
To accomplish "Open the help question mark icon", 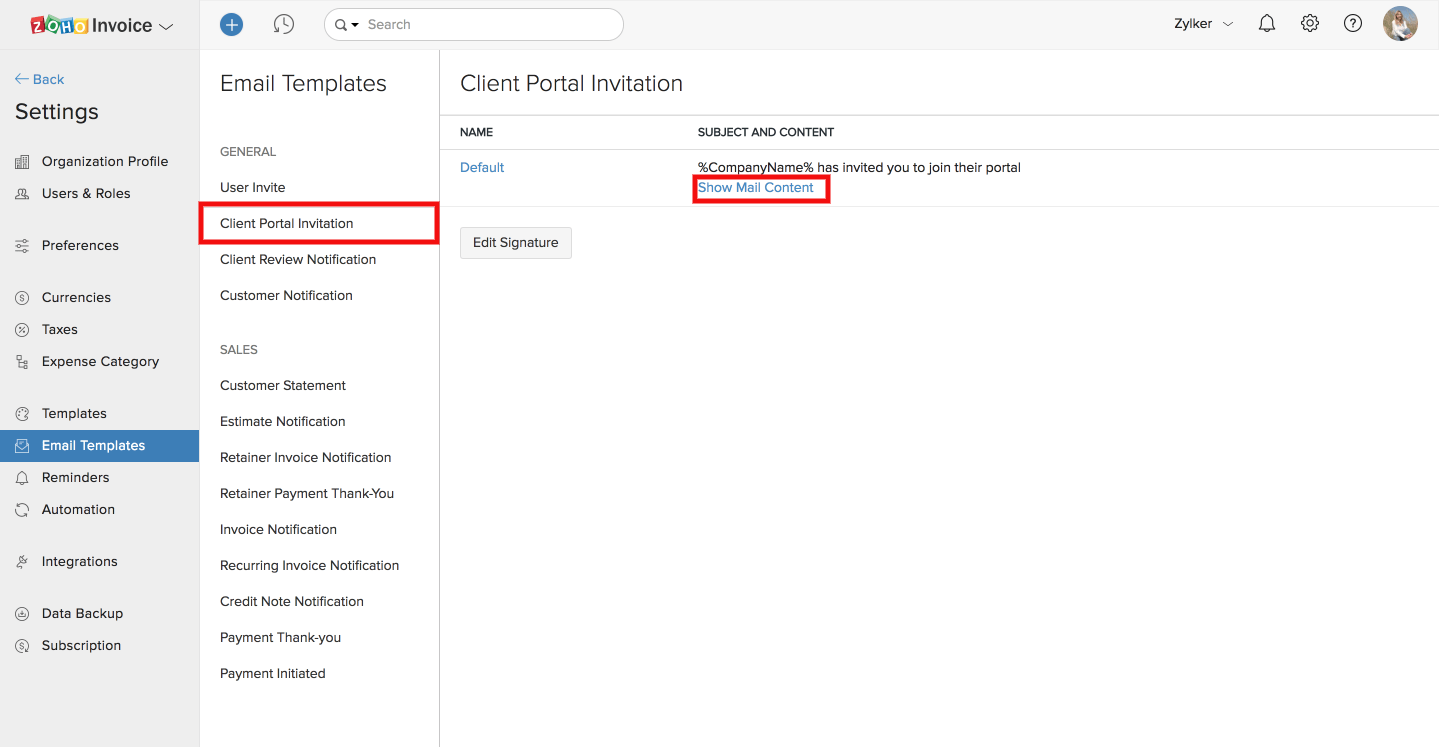I will [1353, 22].
